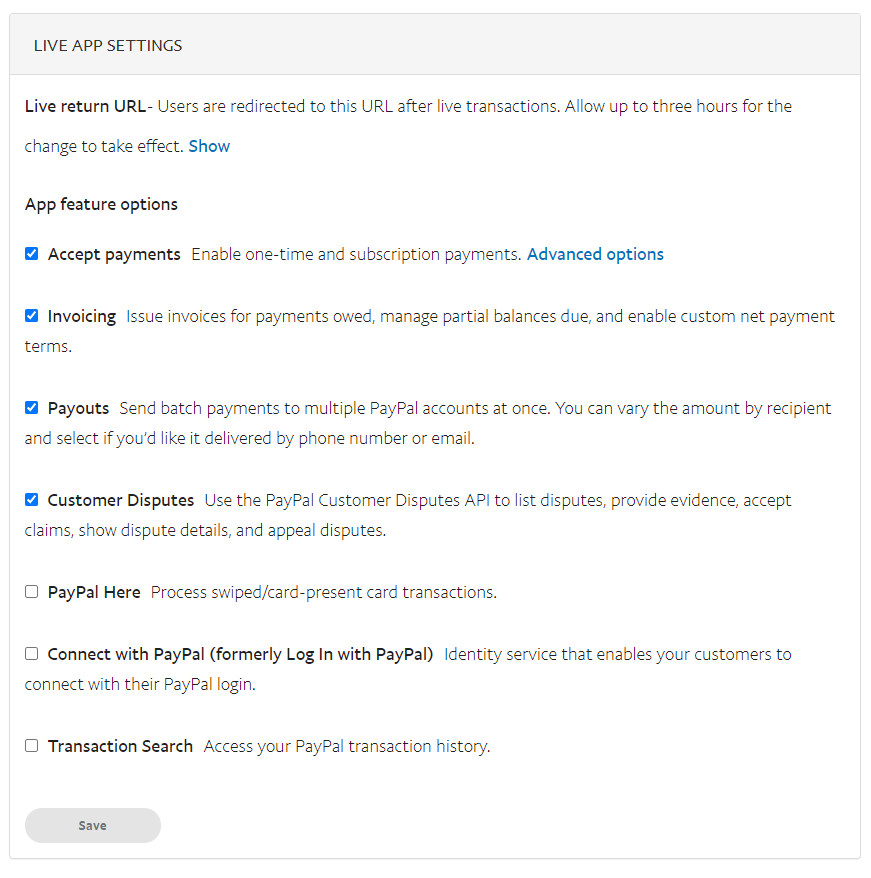The width and height of the screenshot is (871, 878).
Task: Click the Payouts feature label
Action: tap(80, 408)
